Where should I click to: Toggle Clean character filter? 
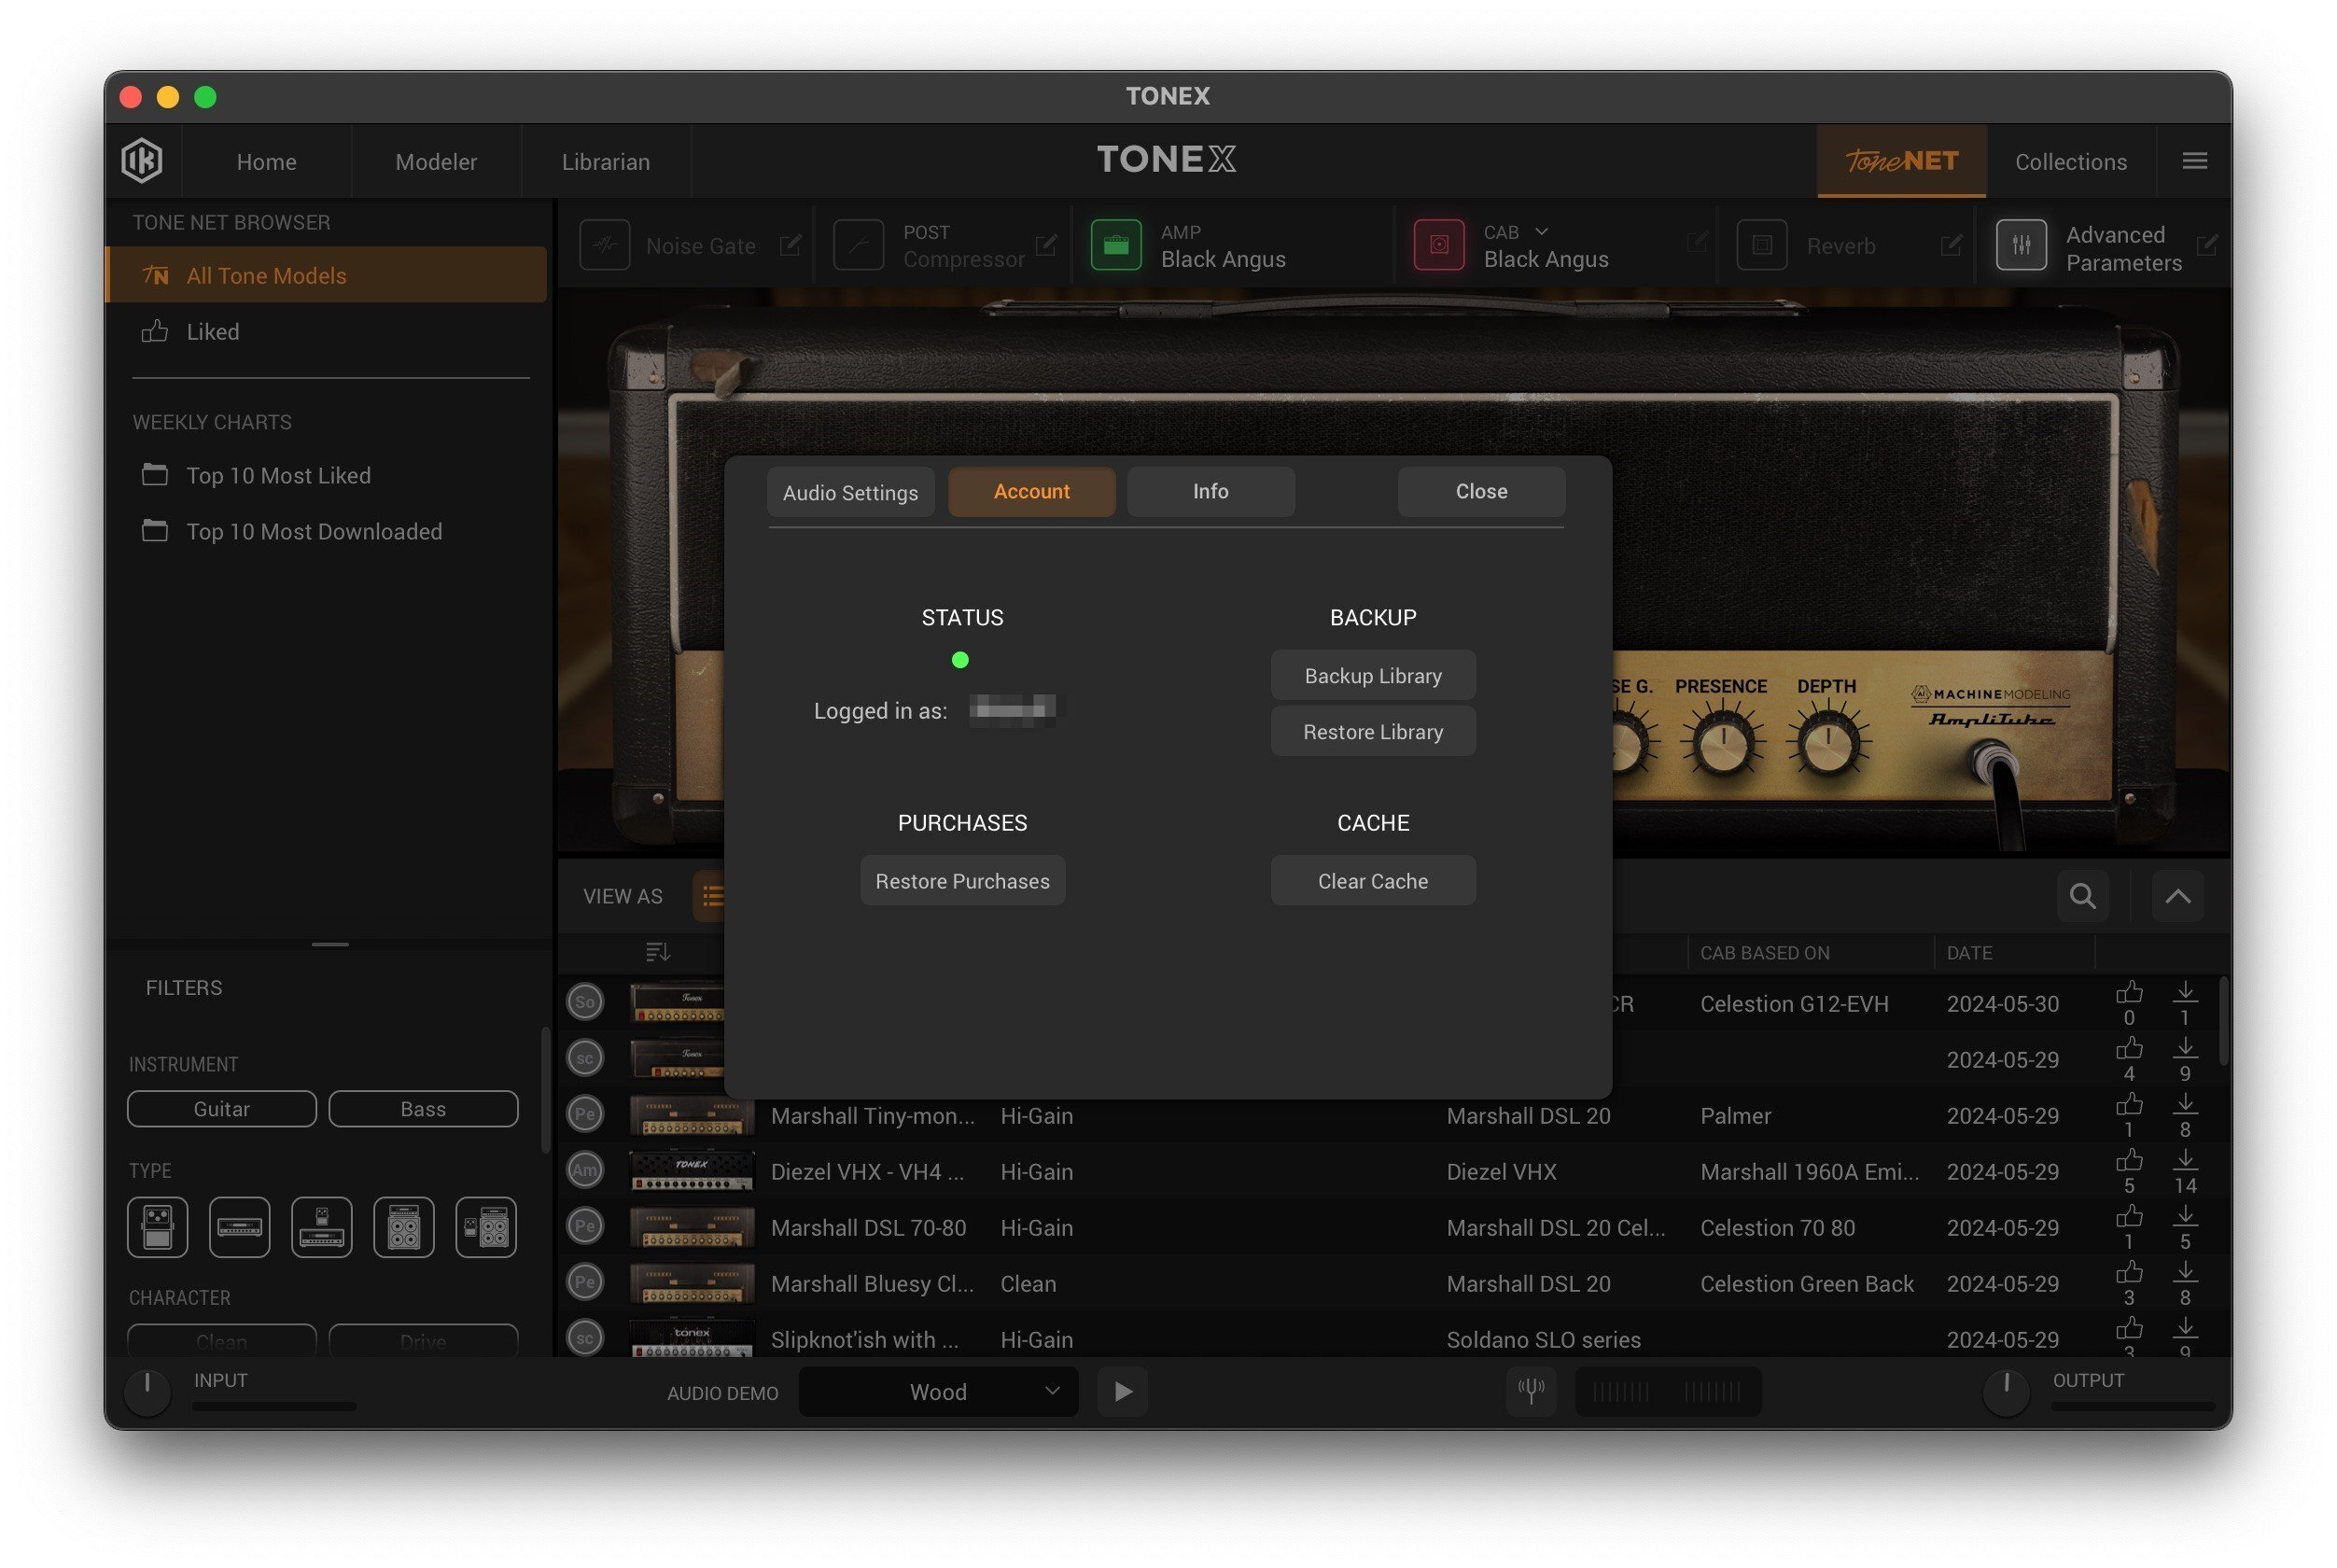coord(221,1340)
